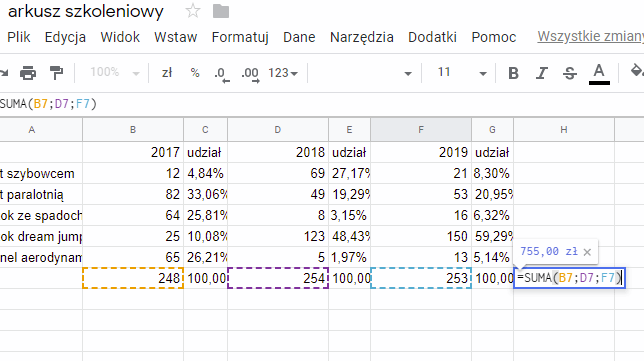Click the cell with value 123
This screenshot has width=644, height=361.
pyautogui.click(x=278, y=236)
